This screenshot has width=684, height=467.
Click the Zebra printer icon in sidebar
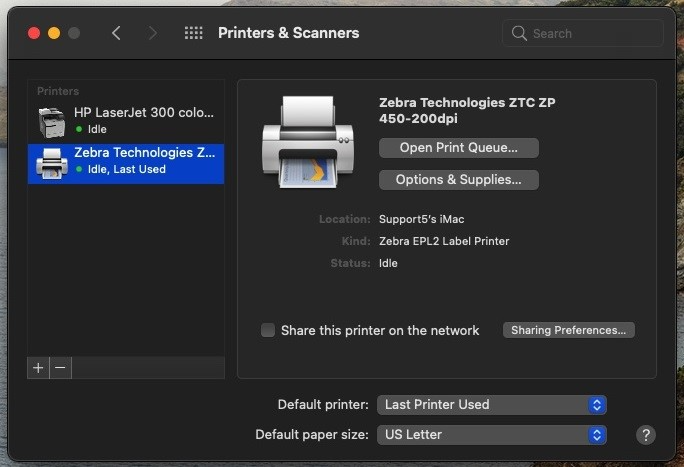pyautogui.click(x=52, y=164)
